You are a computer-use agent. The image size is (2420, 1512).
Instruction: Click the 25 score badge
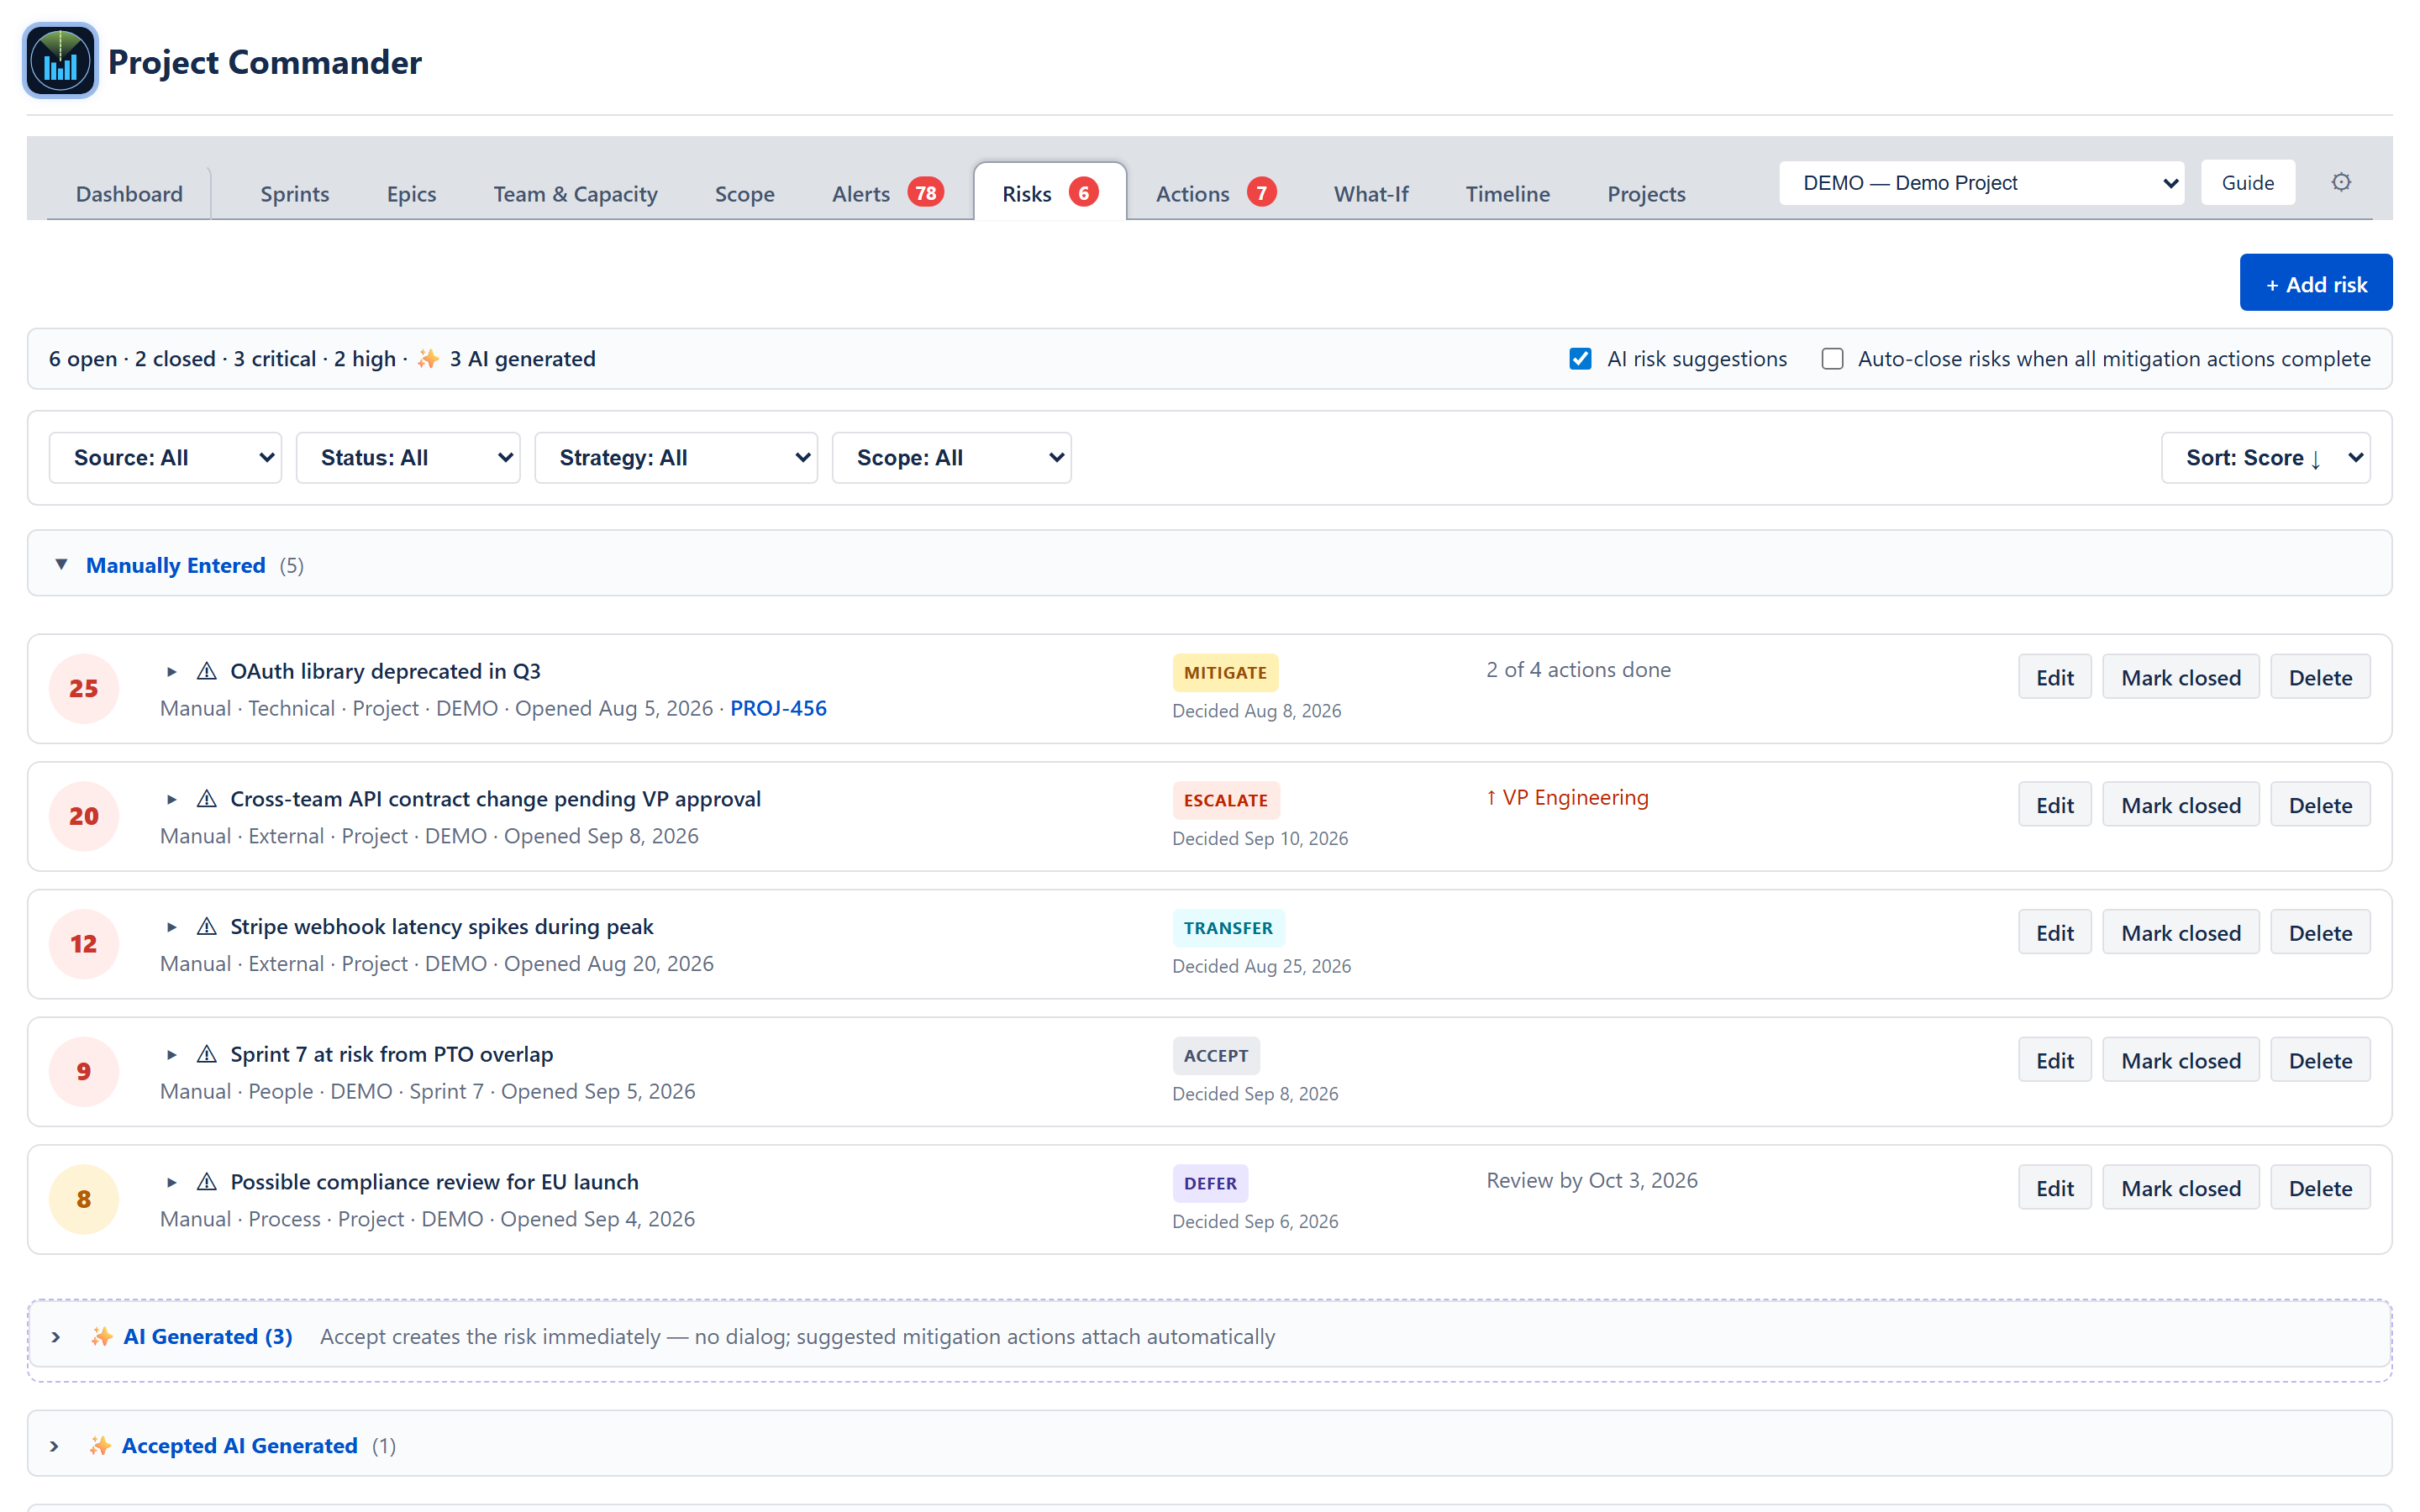tap(84, 689)
